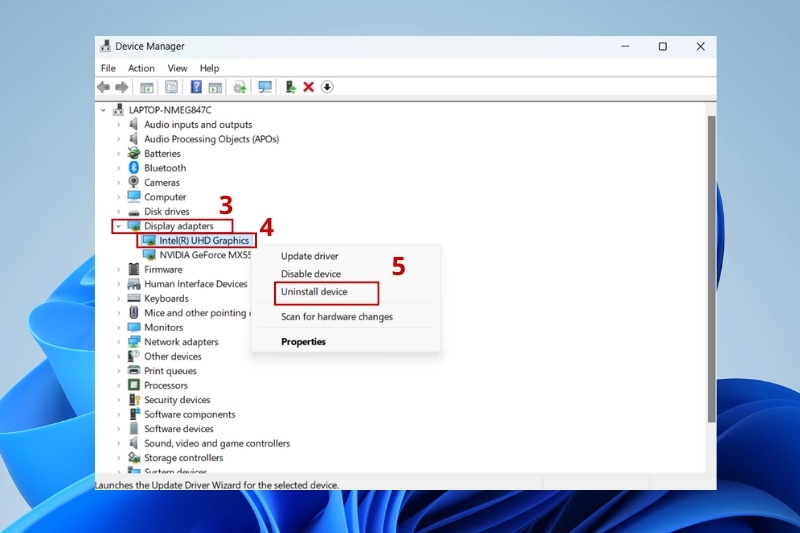Image resolution: width=800 pixels, height=533 pixels.
Task: Collapse the Display adapters chevron
Action: coord(118,226)
